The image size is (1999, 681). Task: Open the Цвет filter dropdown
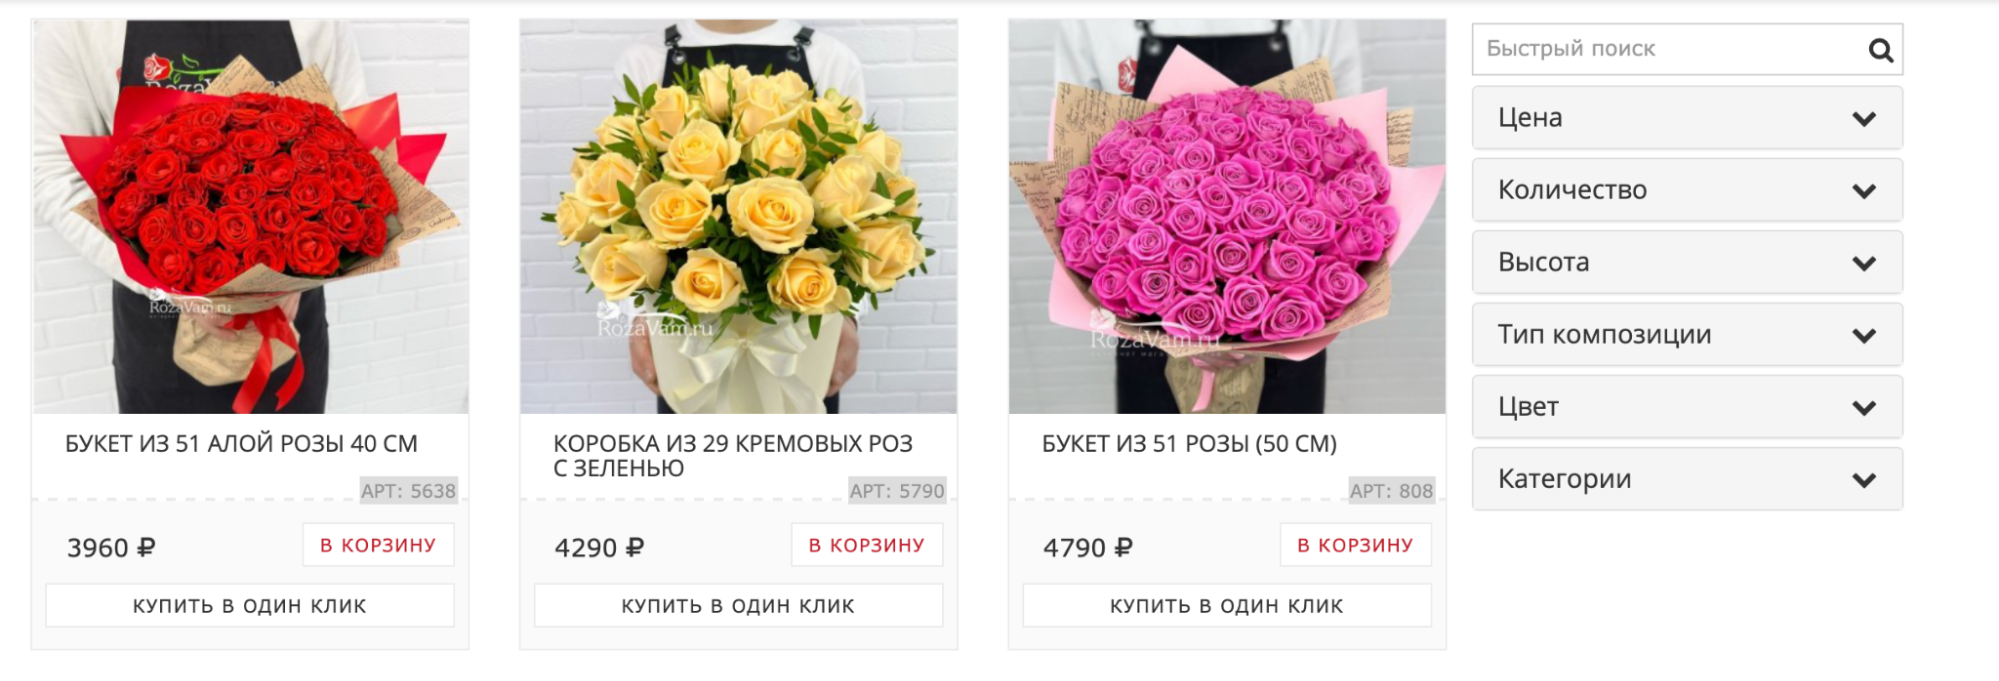tap(1687, 407)
